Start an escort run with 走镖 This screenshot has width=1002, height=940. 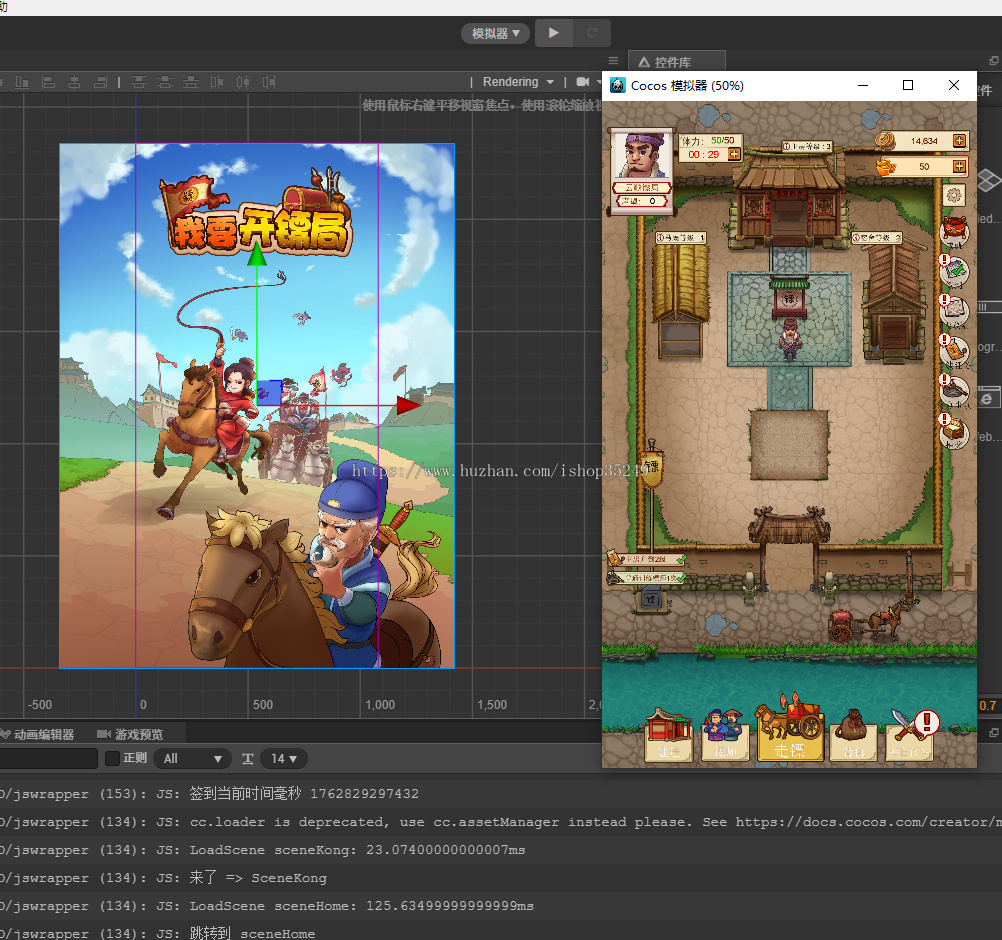[x=789, y=728]
